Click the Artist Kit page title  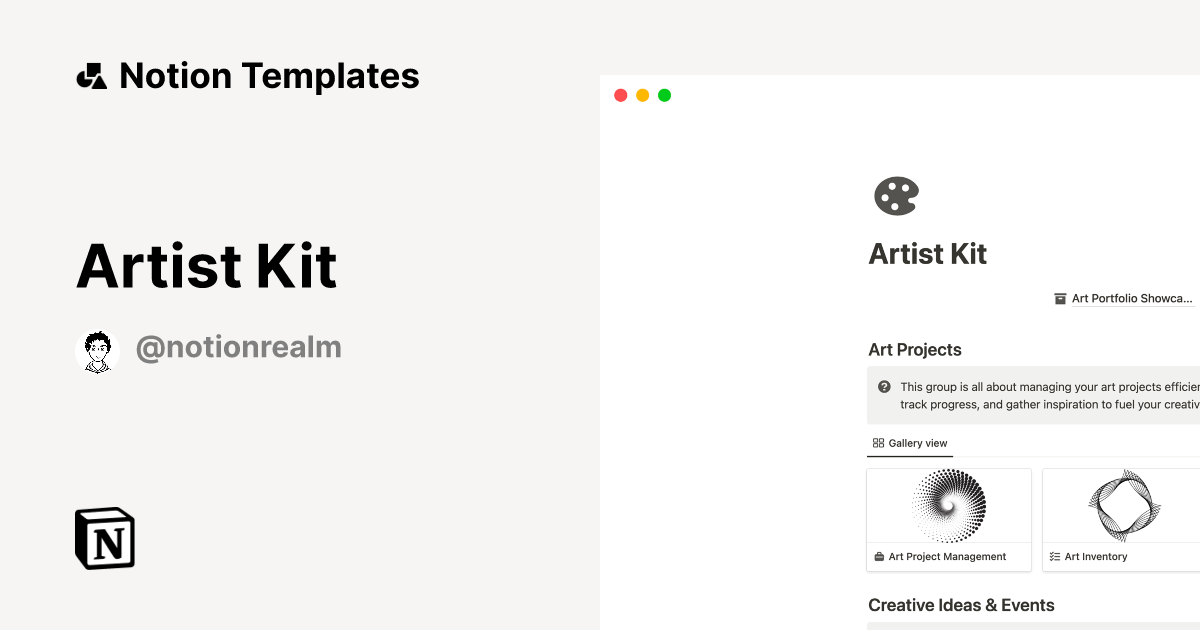coord(927,253)
